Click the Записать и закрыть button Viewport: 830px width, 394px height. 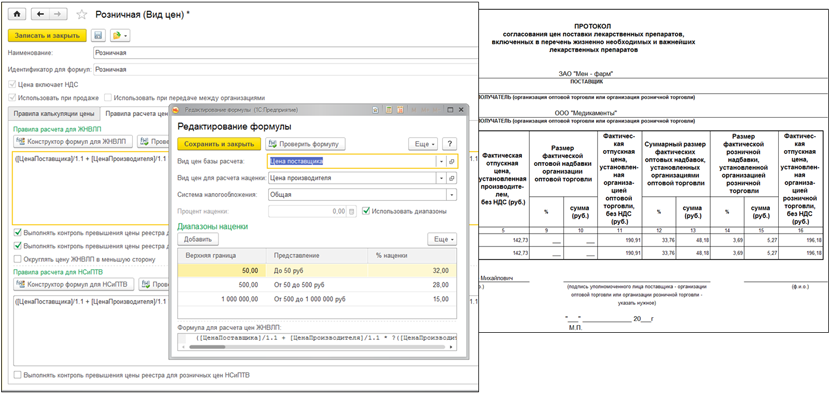[47, 35]
